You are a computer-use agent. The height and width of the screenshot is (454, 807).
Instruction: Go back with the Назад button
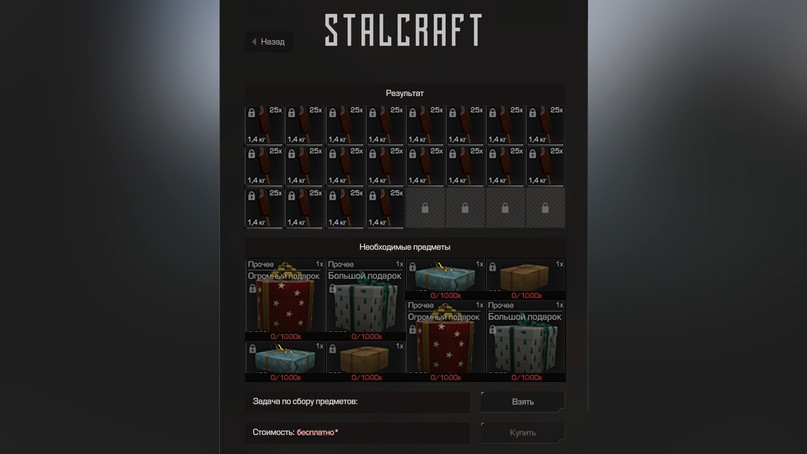click(268, 42)
